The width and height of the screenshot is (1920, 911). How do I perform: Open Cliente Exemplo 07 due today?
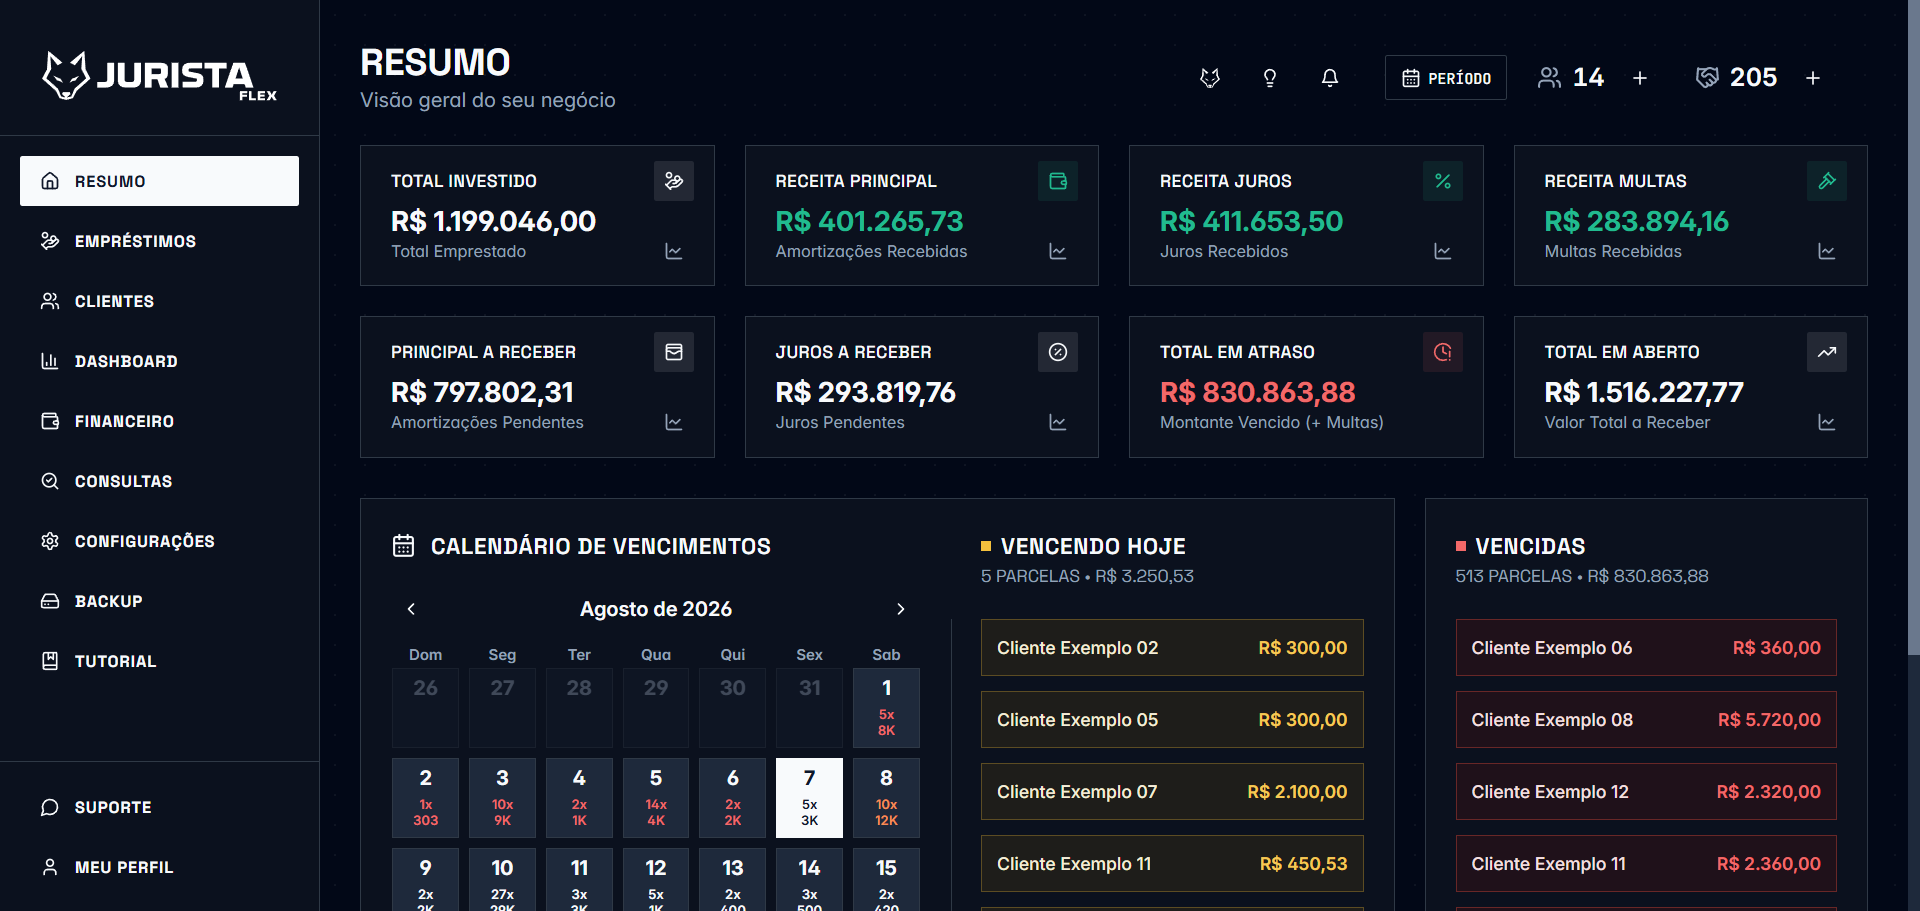1172,792
